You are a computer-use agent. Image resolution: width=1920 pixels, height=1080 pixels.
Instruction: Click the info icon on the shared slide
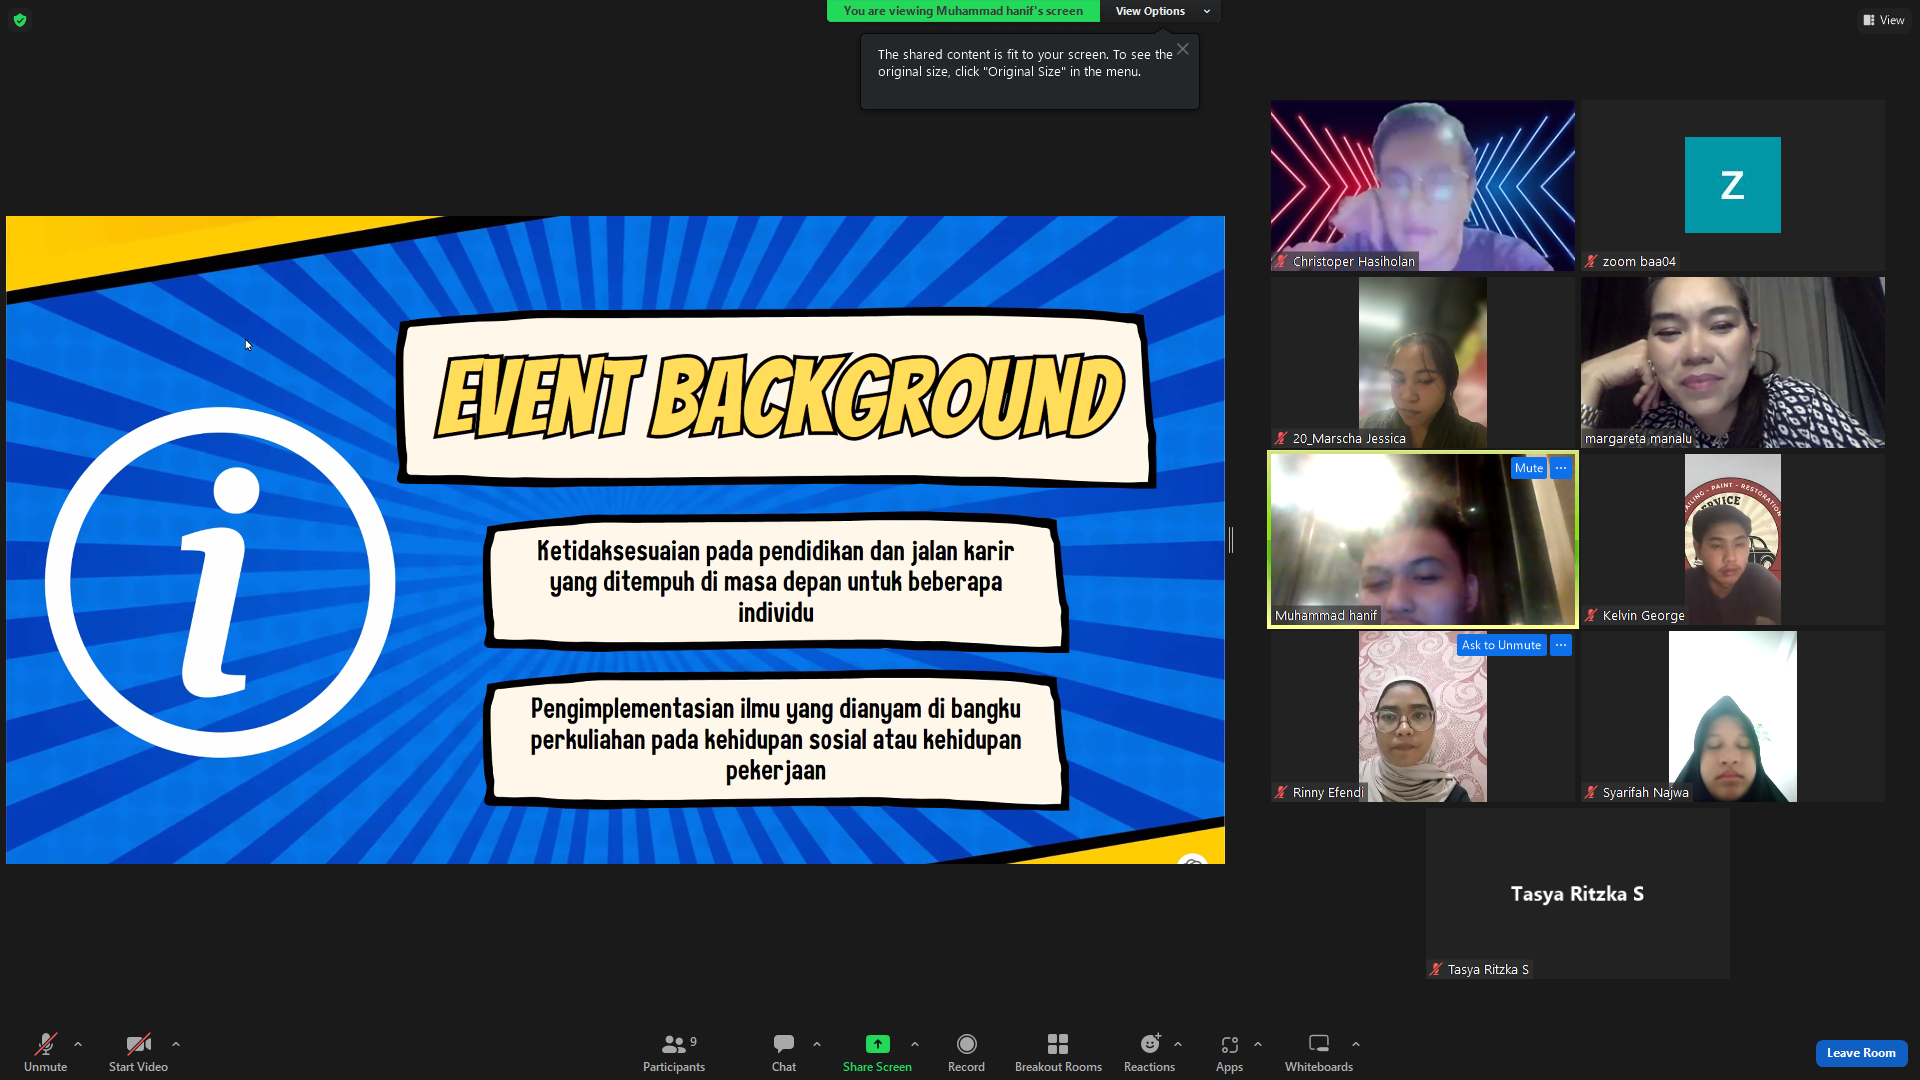click(x=220, y=582)
